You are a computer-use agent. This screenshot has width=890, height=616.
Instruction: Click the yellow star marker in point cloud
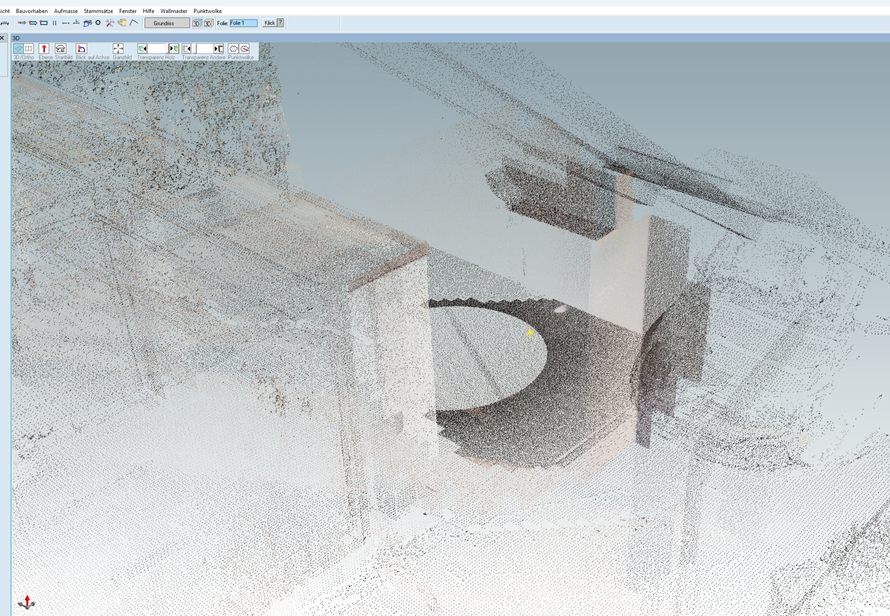(x=530, y=333)
